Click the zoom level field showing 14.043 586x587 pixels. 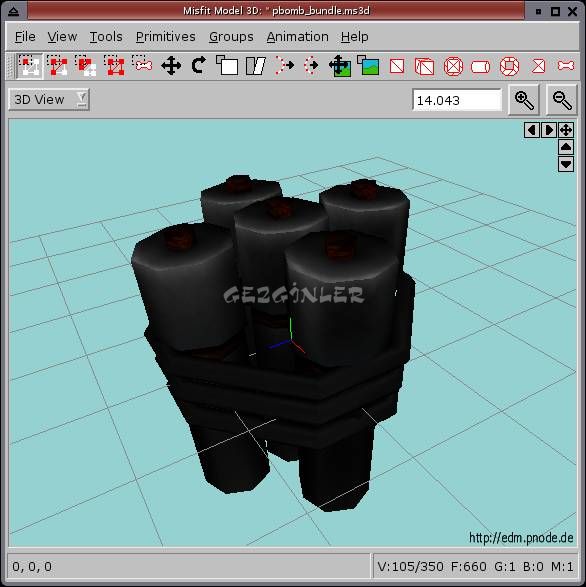(x=457, y=100)
